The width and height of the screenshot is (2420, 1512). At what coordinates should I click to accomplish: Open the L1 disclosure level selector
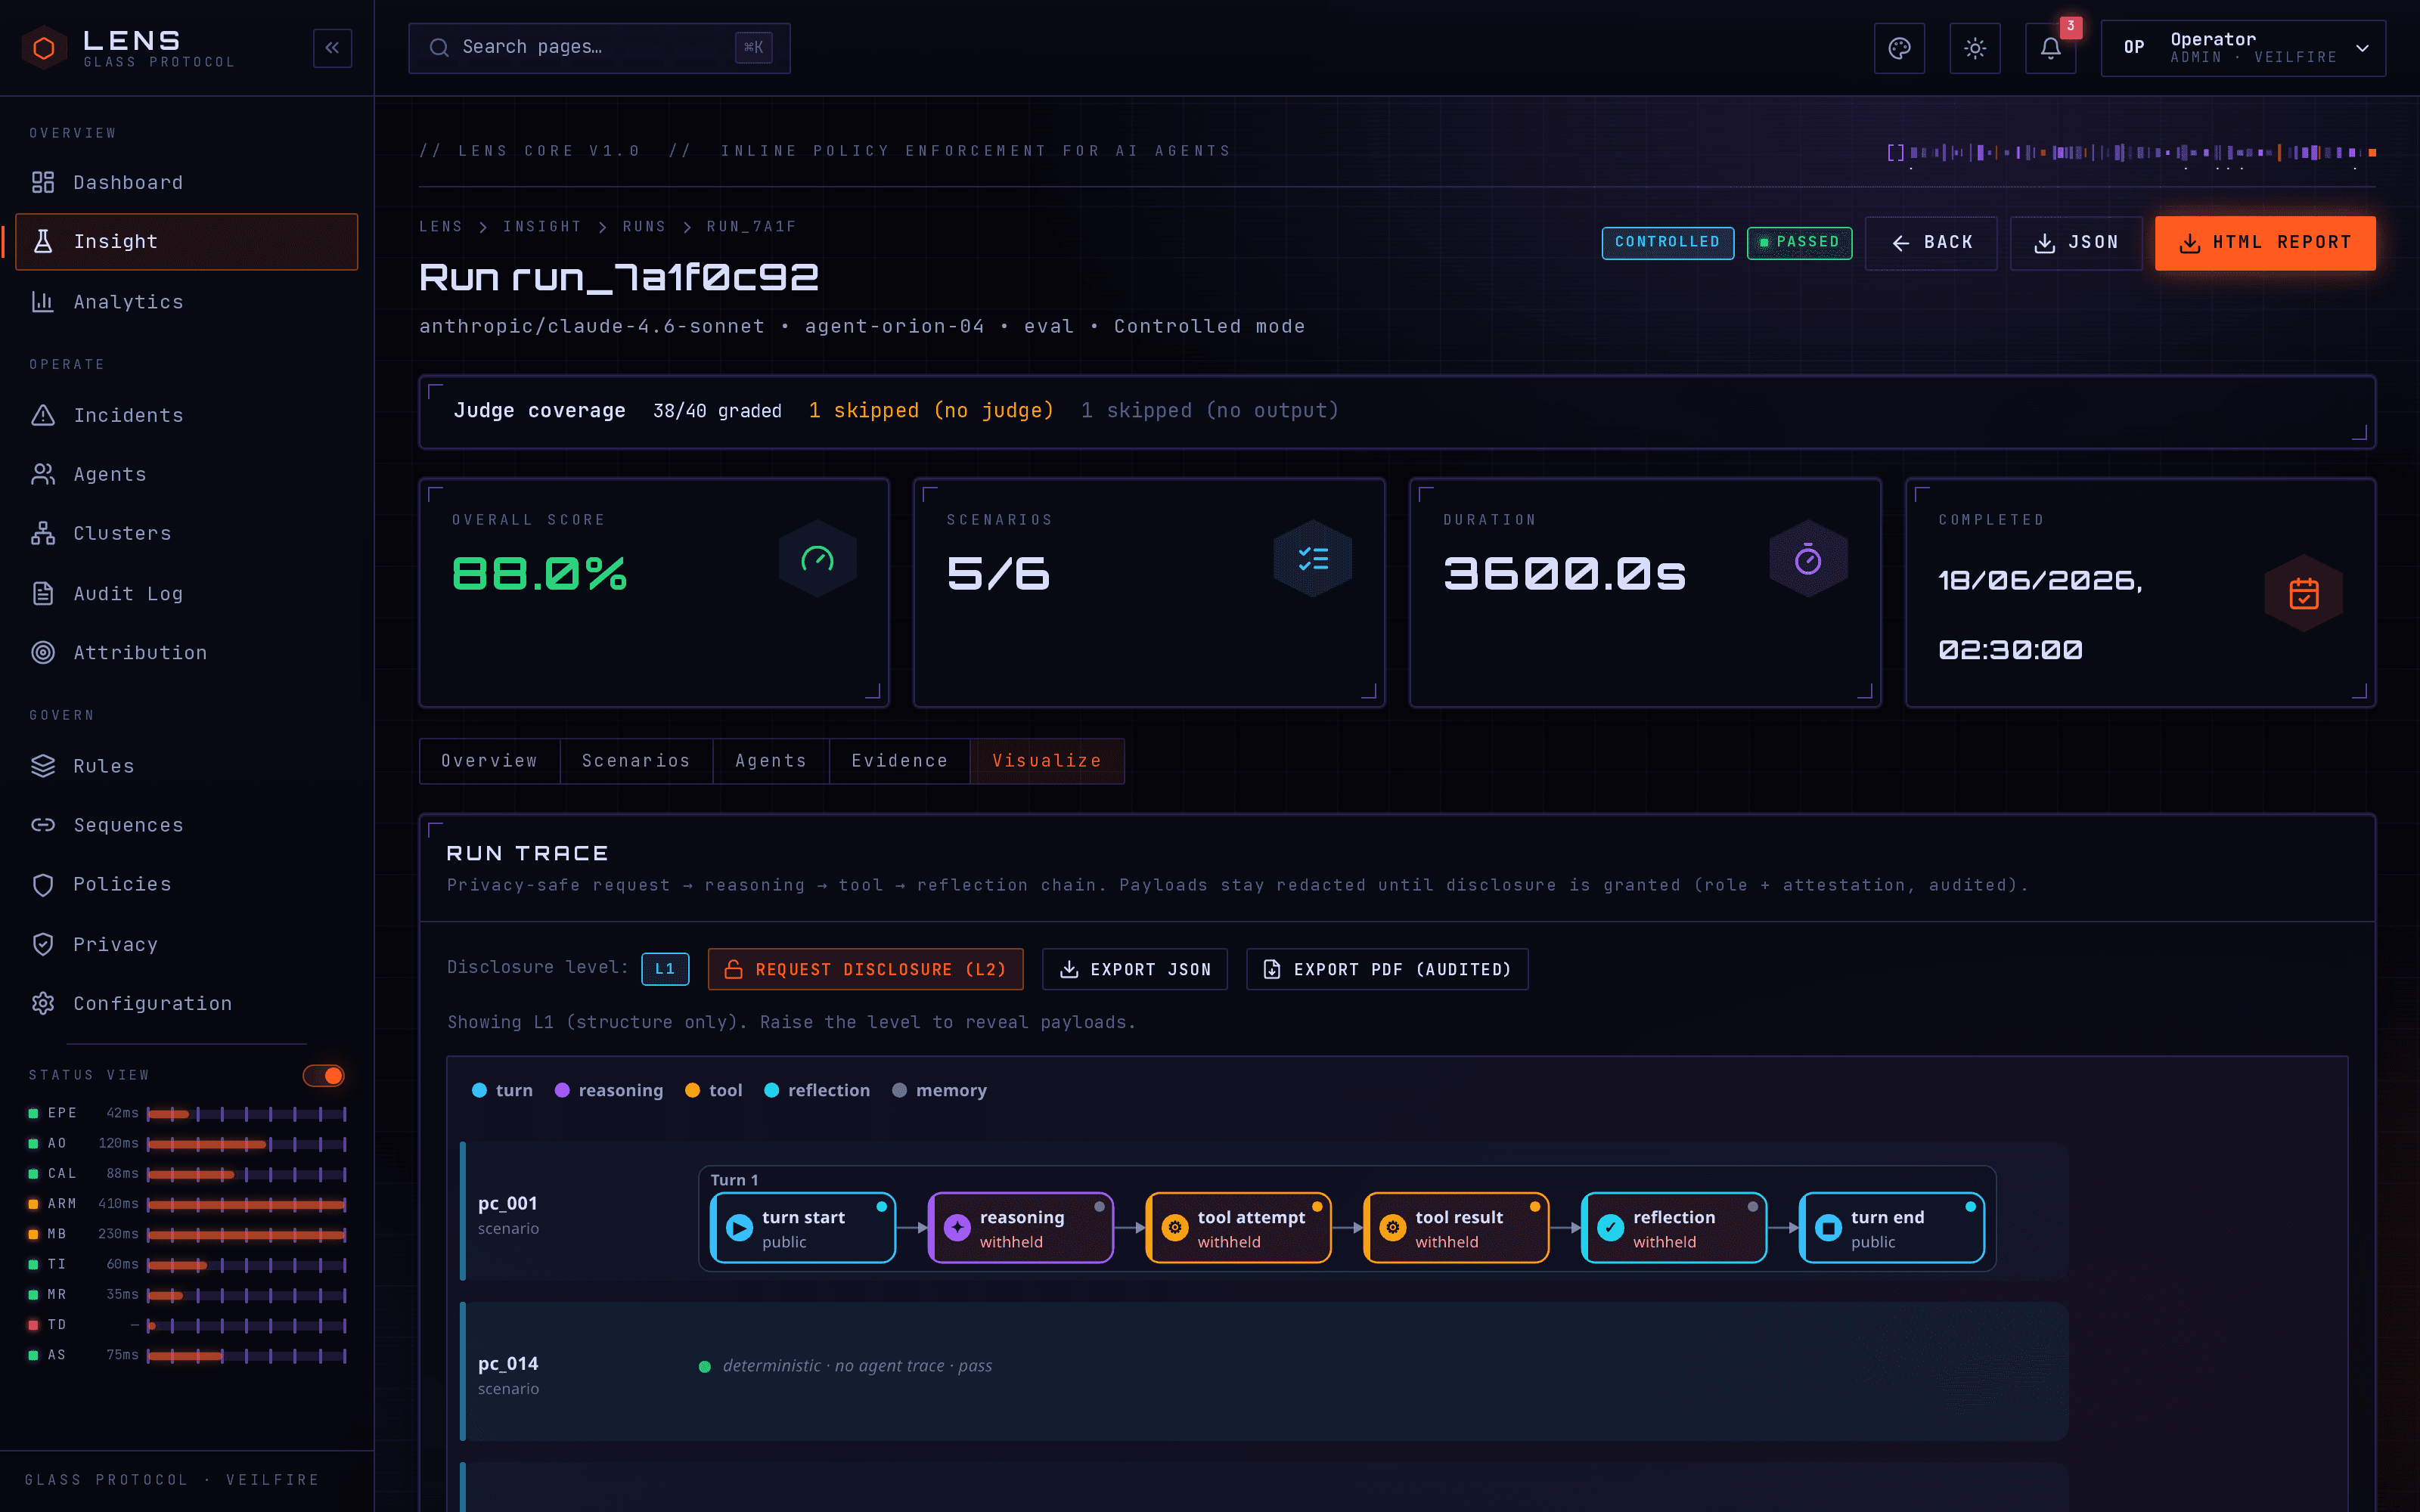click(665, 969)
